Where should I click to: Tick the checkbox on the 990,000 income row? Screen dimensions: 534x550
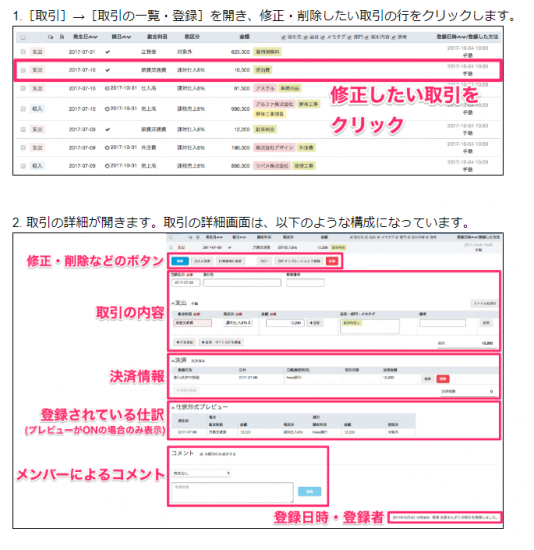(x=23, y=109)
